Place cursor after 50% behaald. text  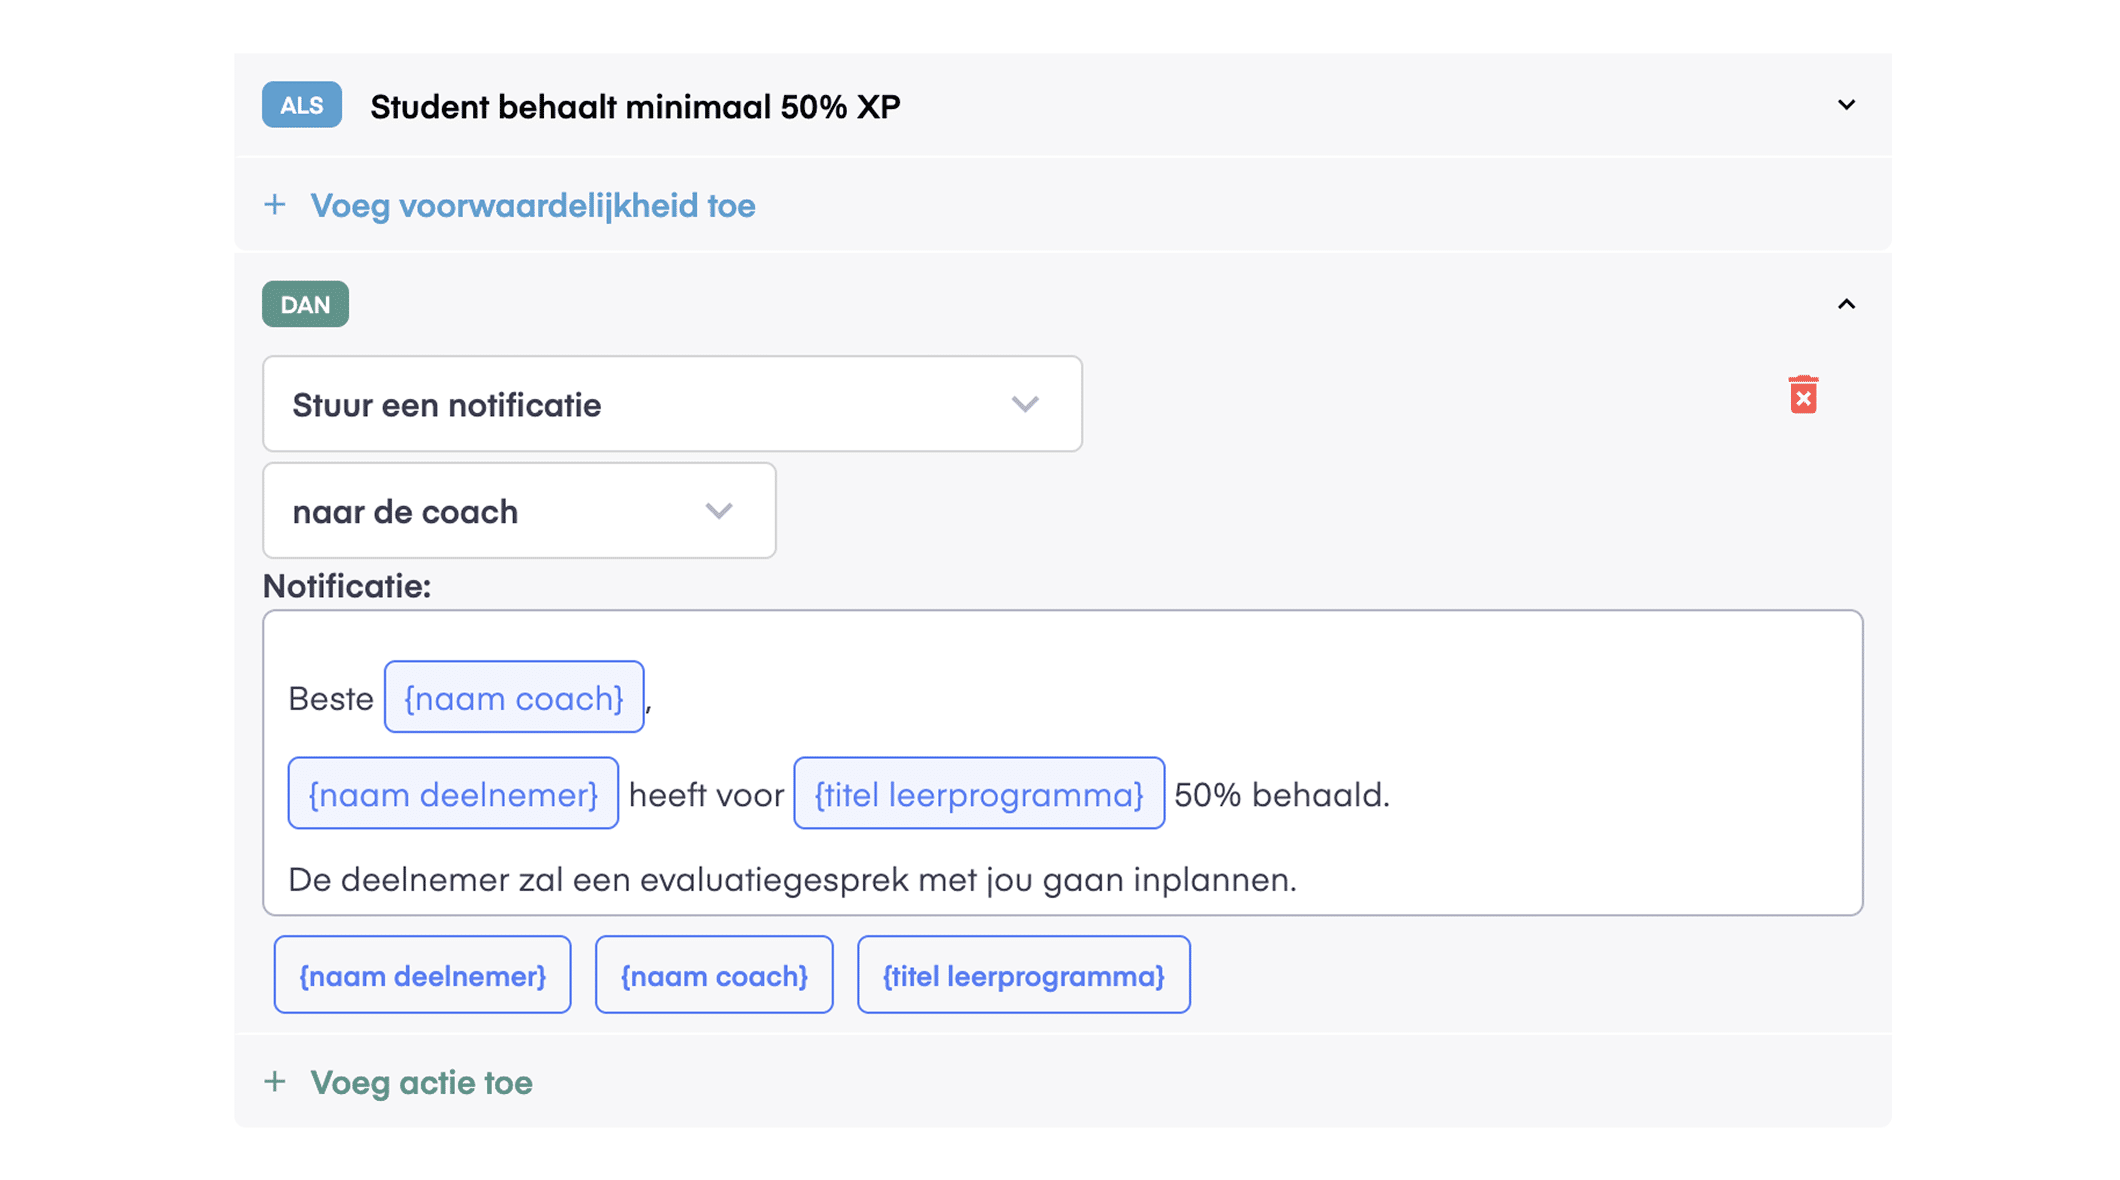tap(1394, 795)
